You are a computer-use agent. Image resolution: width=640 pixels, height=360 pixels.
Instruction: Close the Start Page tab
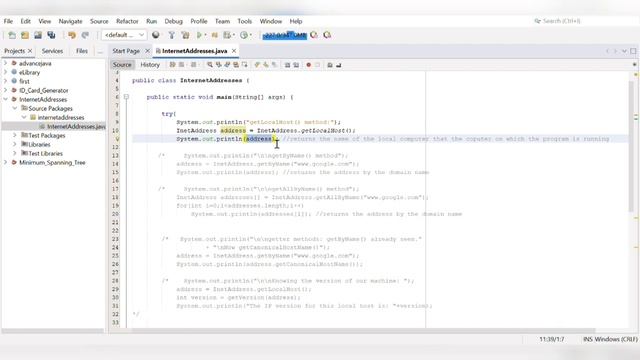click(148, 51)
